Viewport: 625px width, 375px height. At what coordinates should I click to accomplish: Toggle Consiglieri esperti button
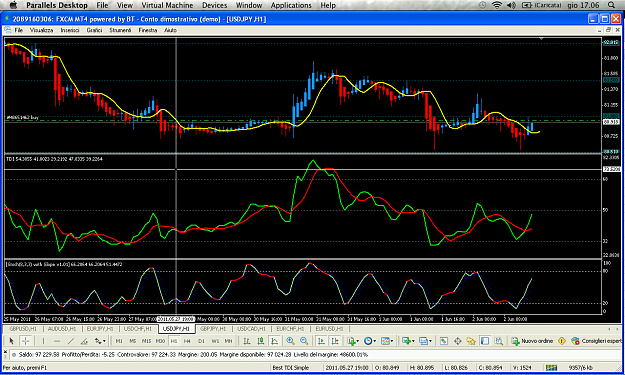(596, 341)
